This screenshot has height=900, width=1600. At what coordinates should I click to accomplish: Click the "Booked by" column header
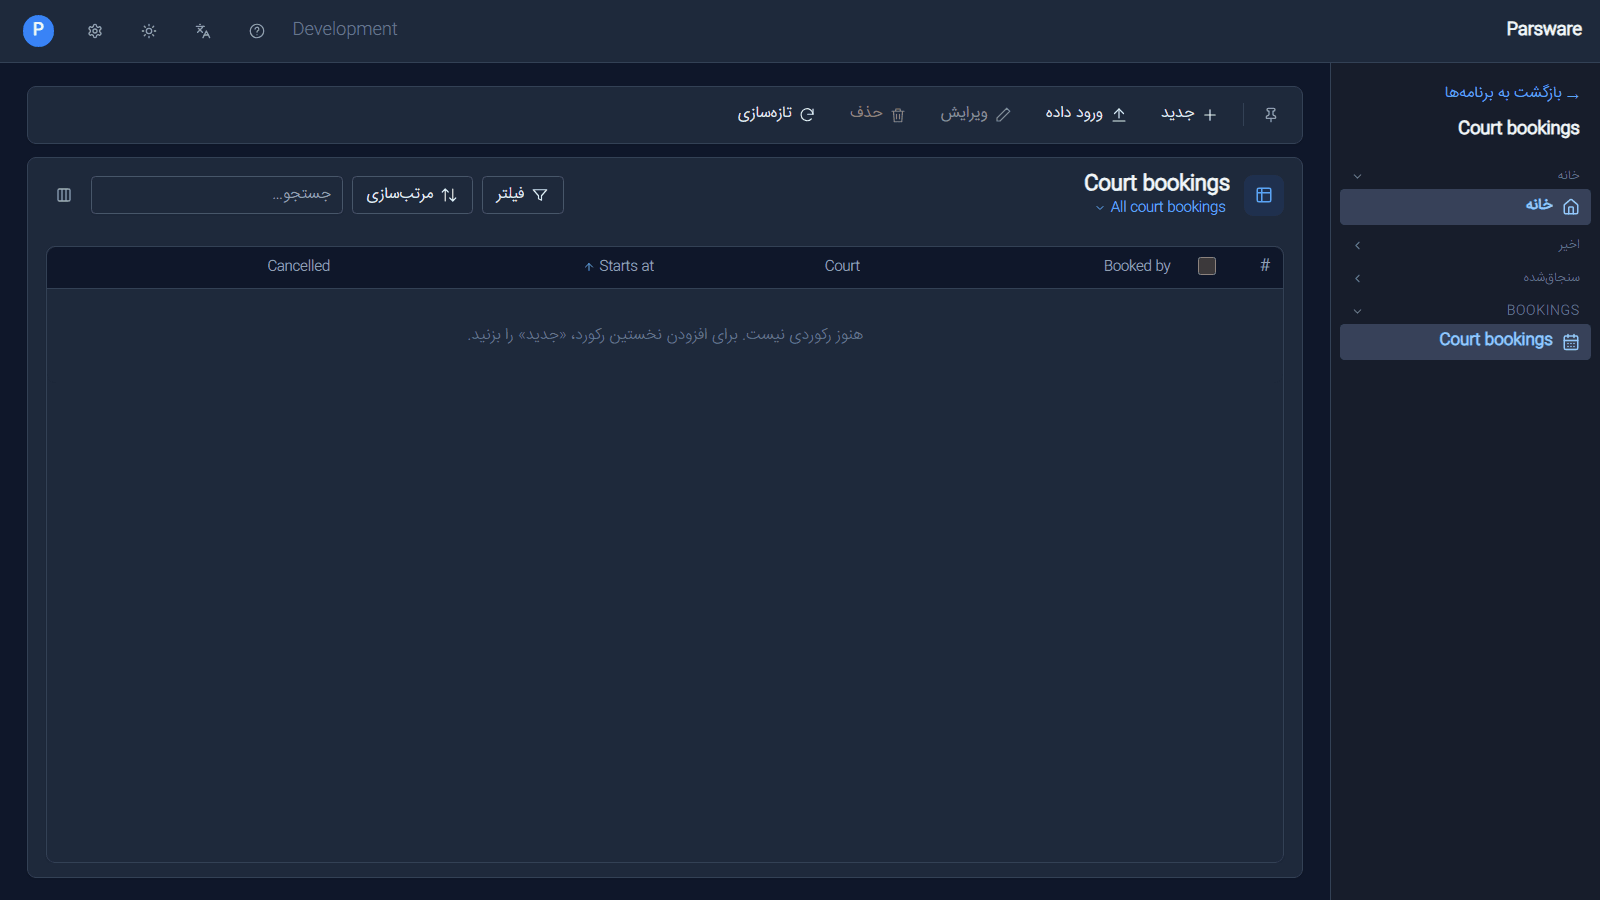click(1137, 266)
